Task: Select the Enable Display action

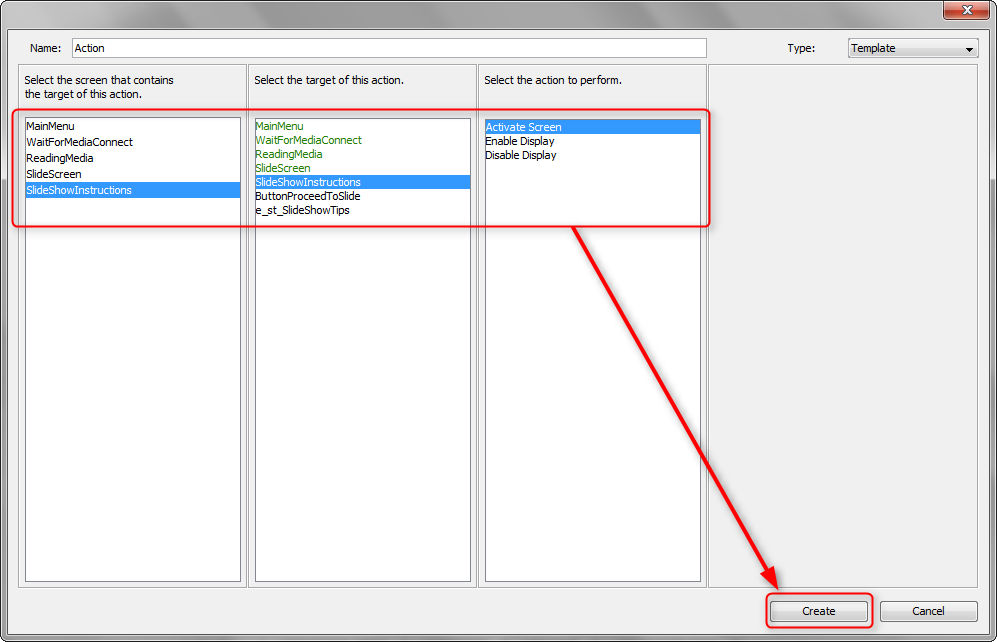Action: pos(520,141)
